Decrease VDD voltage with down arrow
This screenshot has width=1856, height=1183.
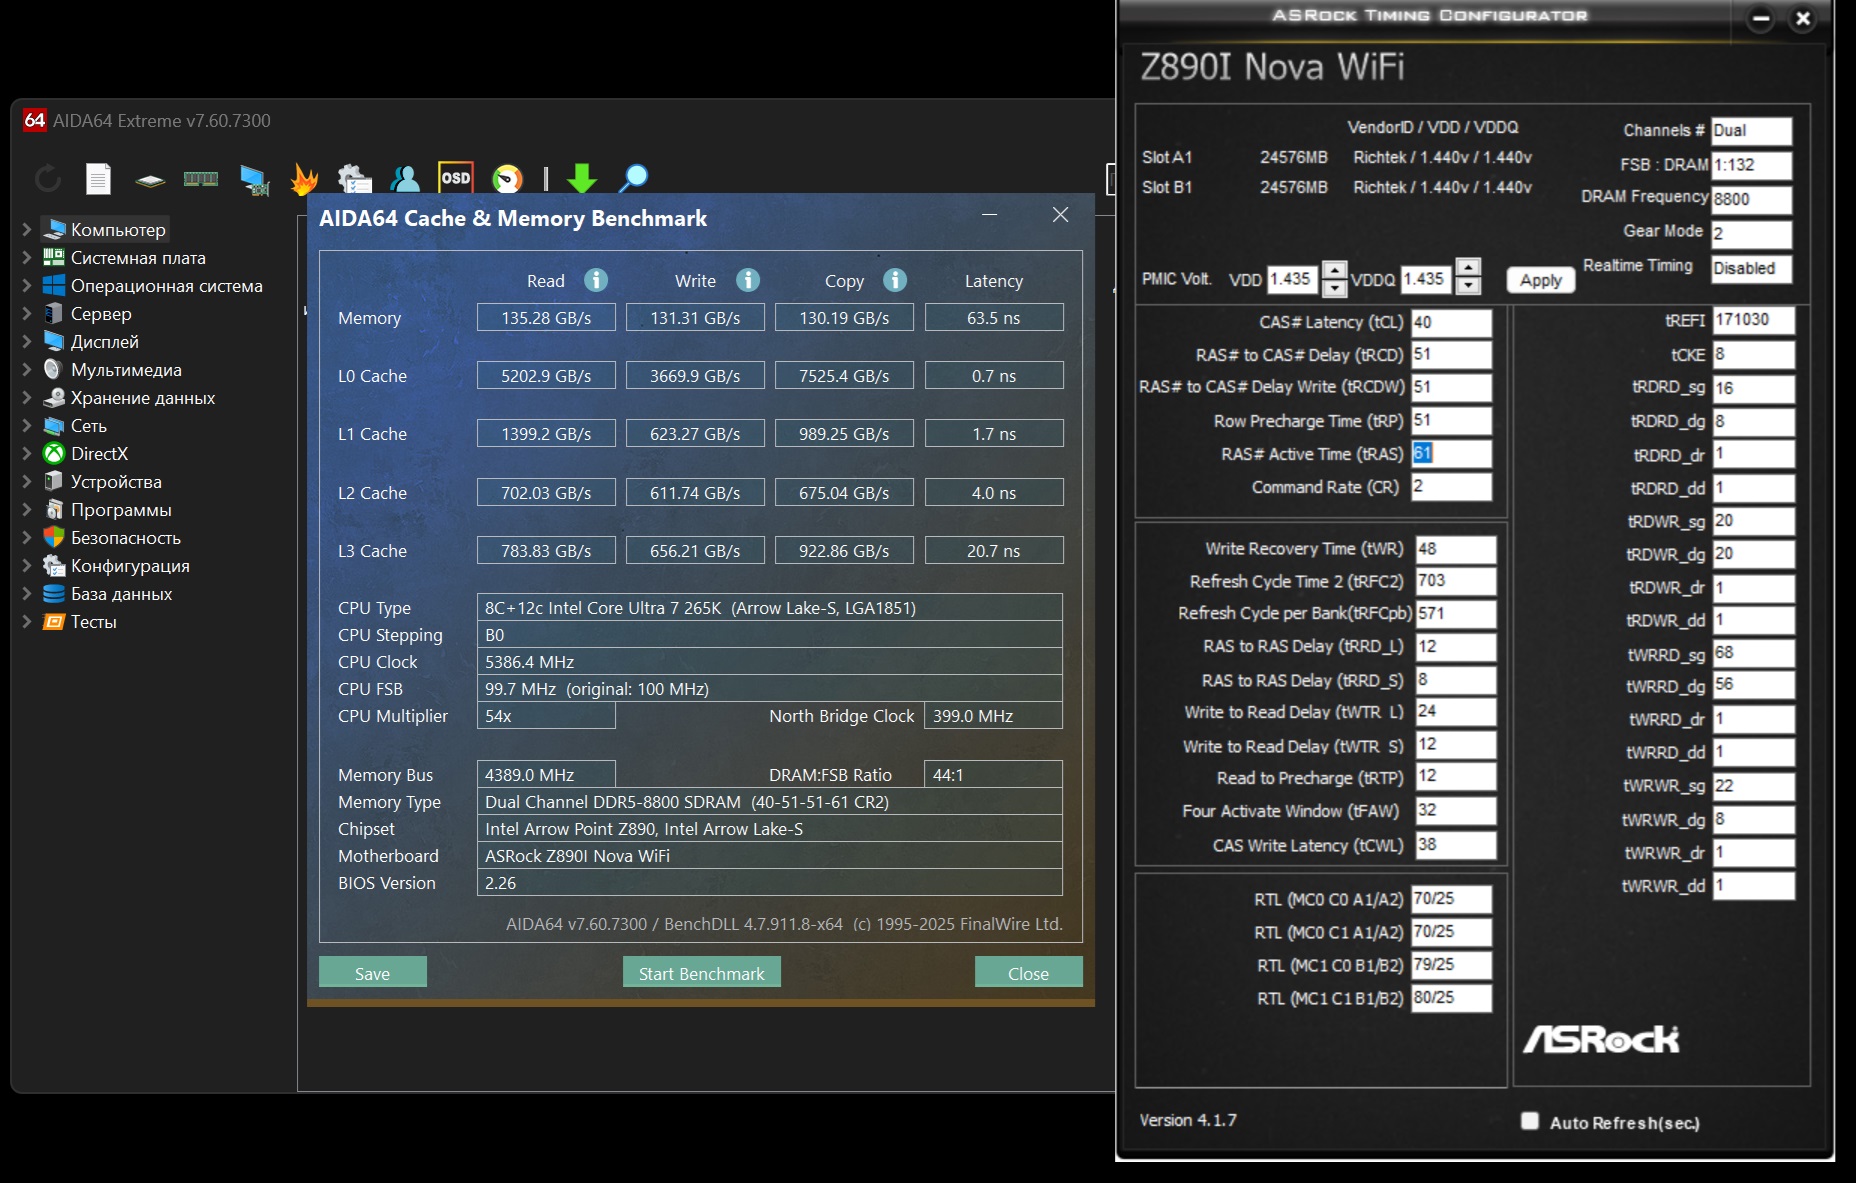[1334, 288]
